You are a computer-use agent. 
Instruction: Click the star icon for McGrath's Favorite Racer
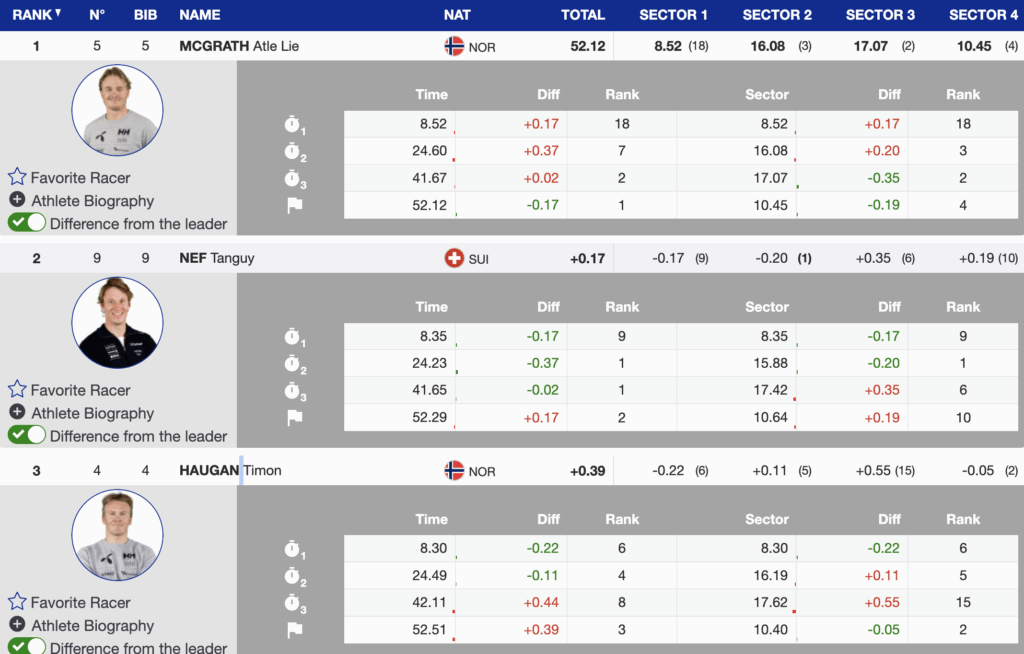(x=17, y=177)
